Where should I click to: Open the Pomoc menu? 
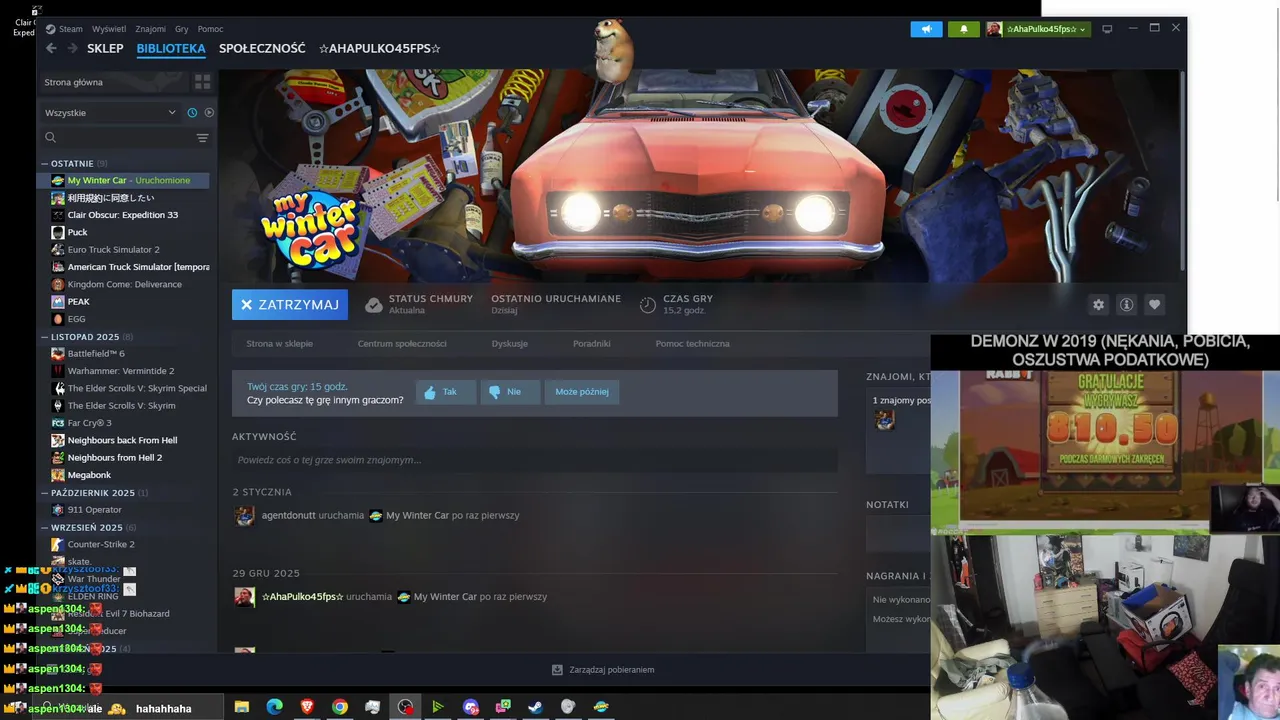(x=210, y=29)
